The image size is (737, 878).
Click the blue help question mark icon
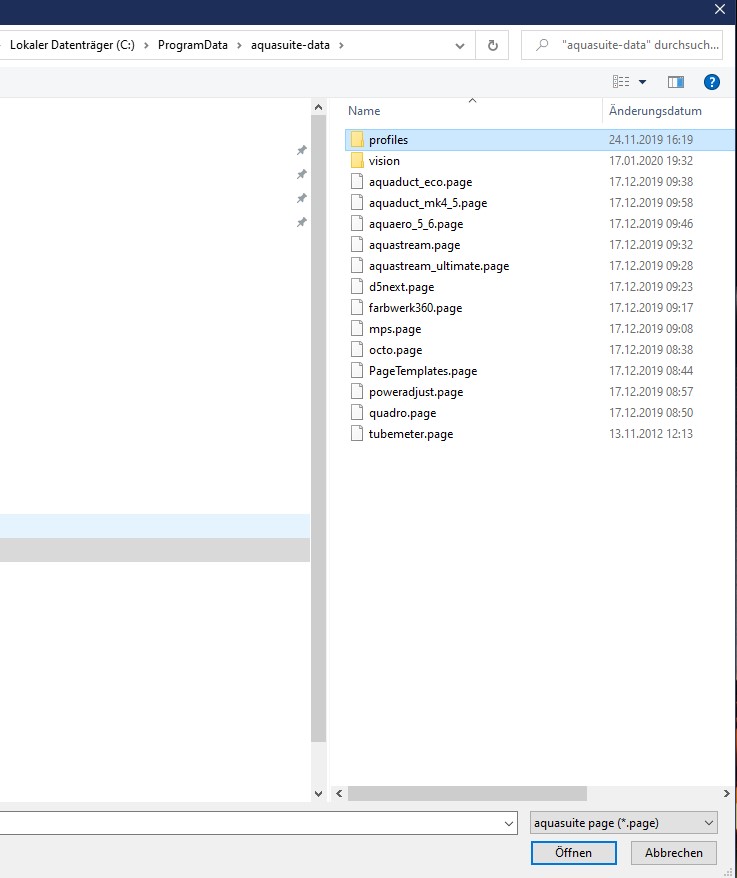[x=712, y=82]
